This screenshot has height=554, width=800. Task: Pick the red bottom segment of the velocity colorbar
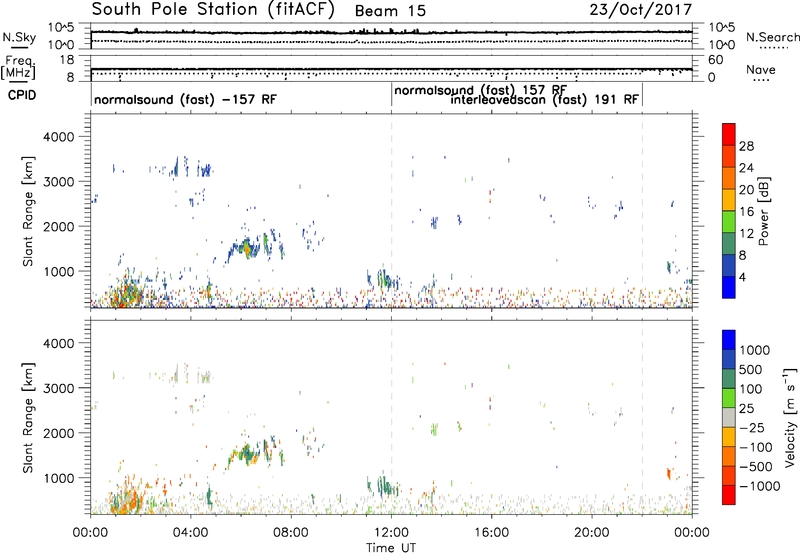(729, 495)
